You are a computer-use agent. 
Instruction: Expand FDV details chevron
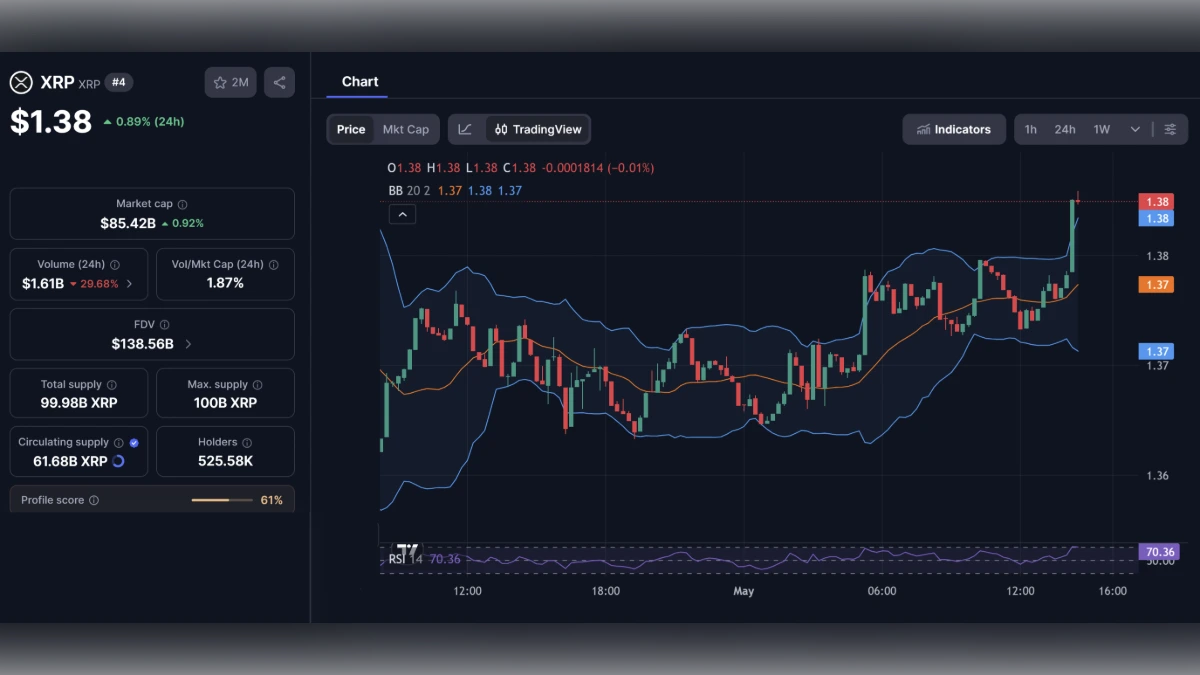[188, 344]
